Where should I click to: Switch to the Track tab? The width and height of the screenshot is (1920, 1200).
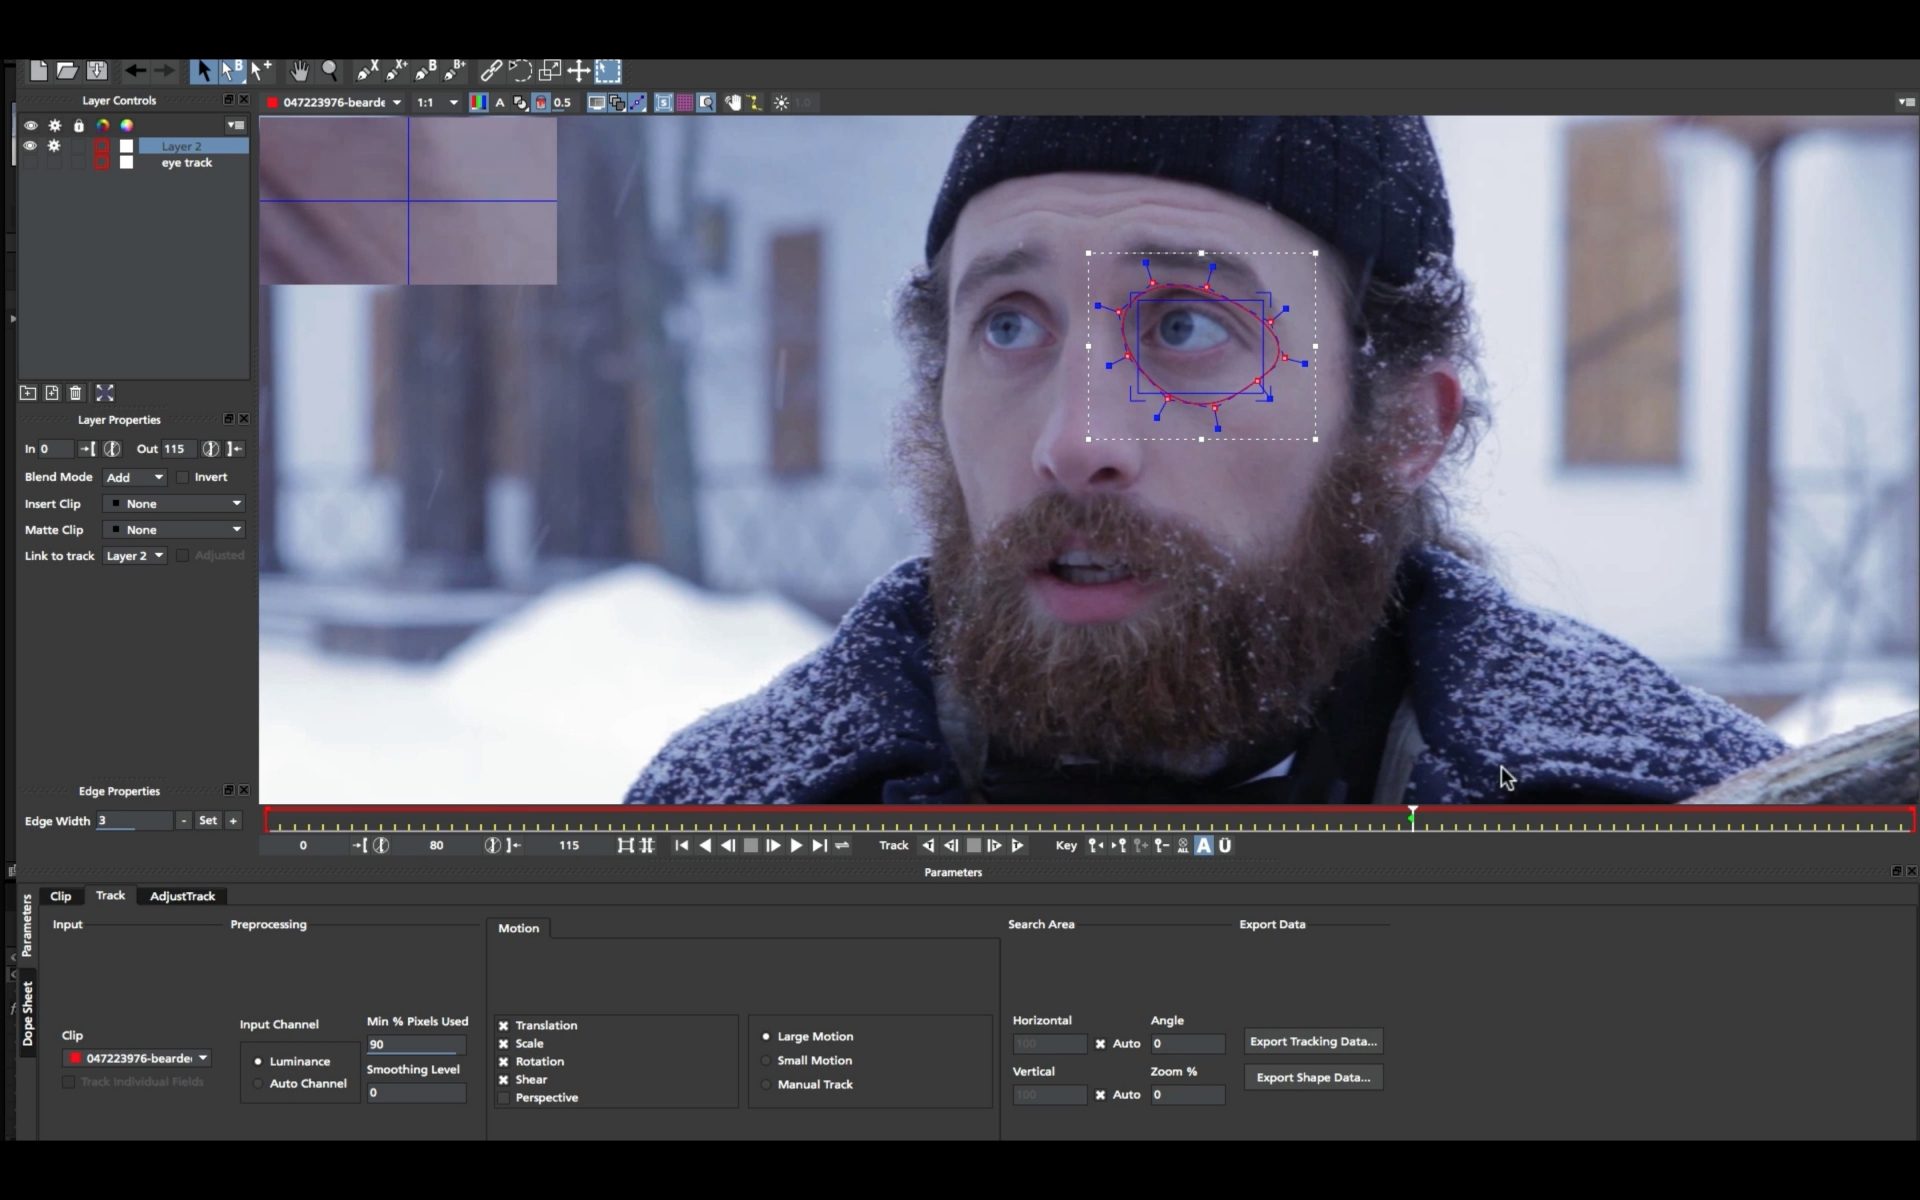(x=110, y=895)
